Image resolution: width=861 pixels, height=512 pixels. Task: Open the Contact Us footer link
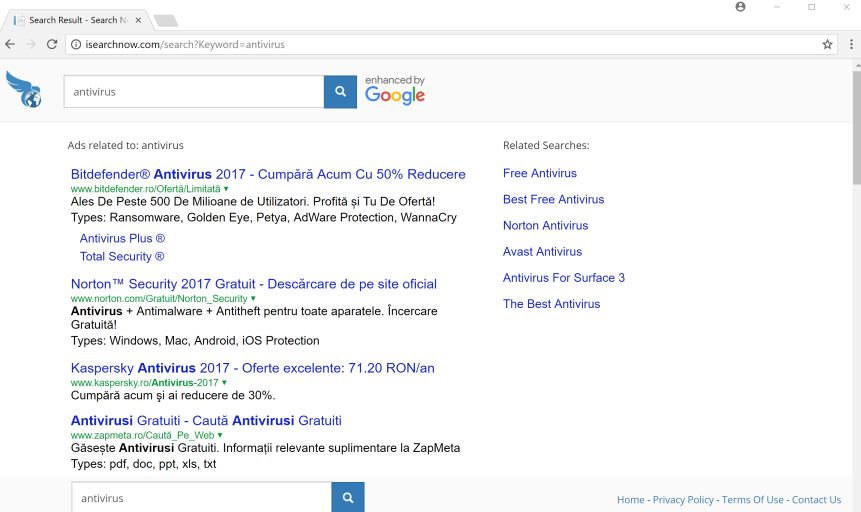click(x=816, y=500)
